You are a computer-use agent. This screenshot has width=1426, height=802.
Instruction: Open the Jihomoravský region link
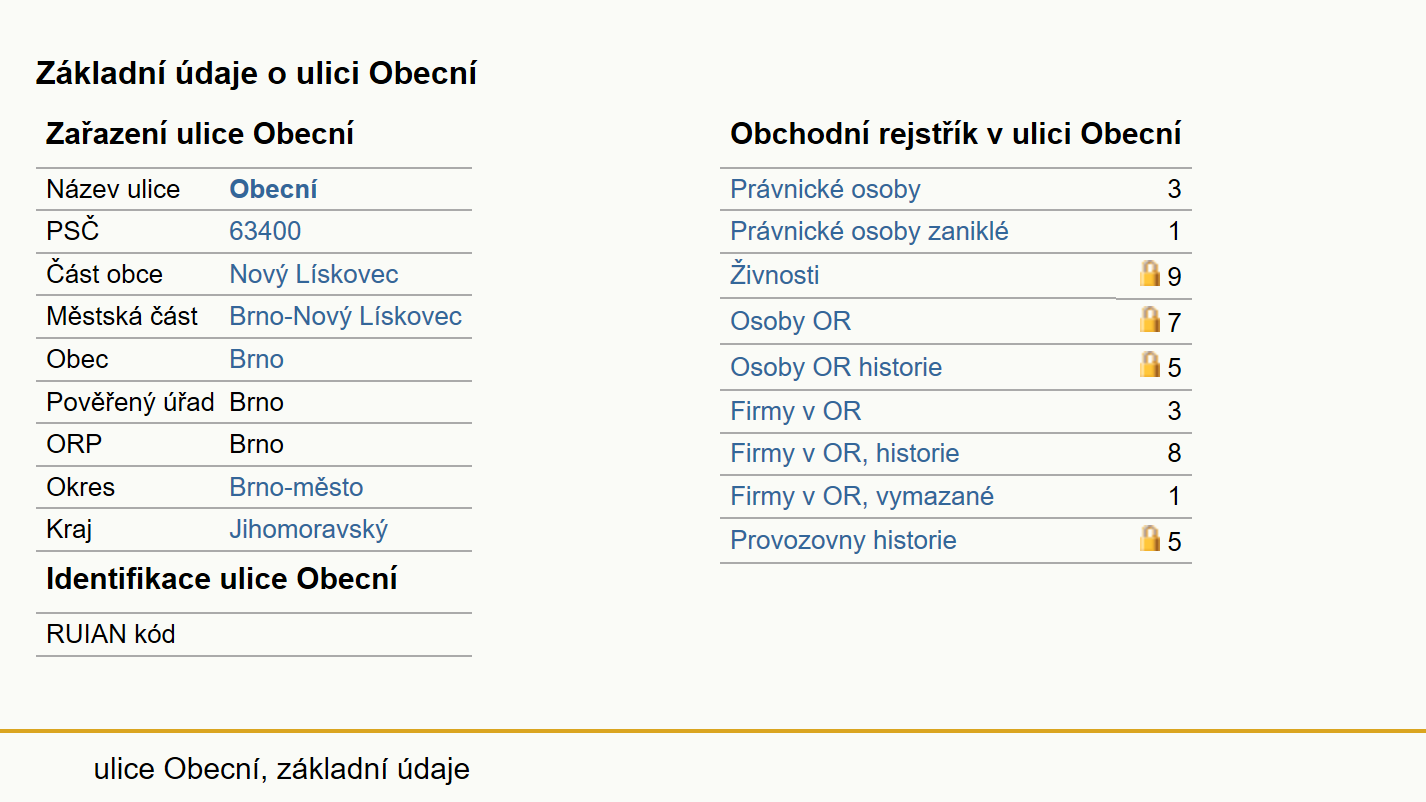(x=309, y=530)
